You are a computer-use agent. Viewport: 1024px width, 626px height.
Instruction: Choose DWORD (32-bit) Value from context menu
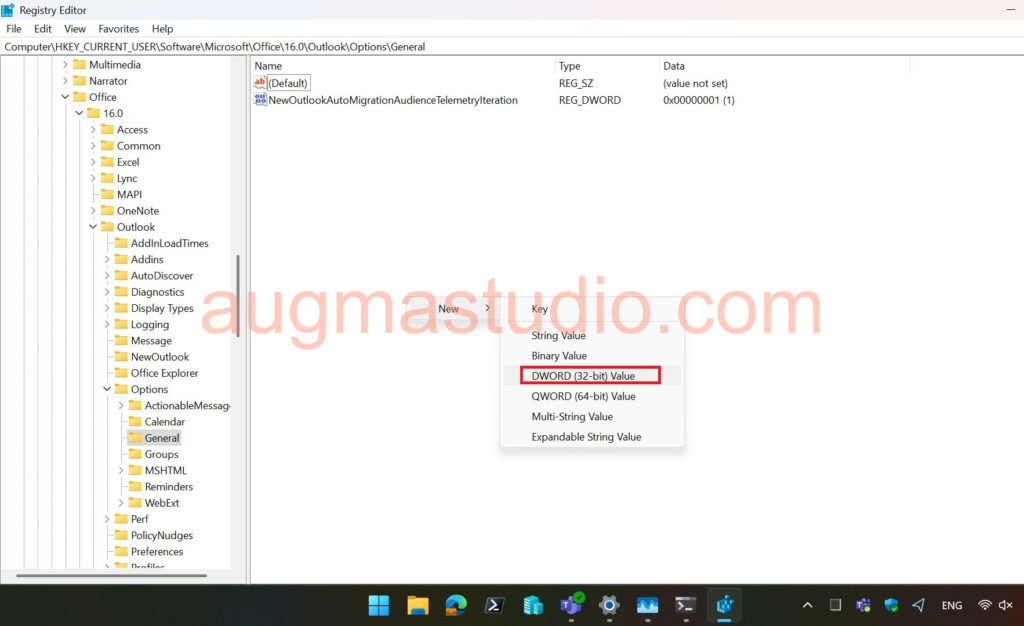(x=583, y=376)
